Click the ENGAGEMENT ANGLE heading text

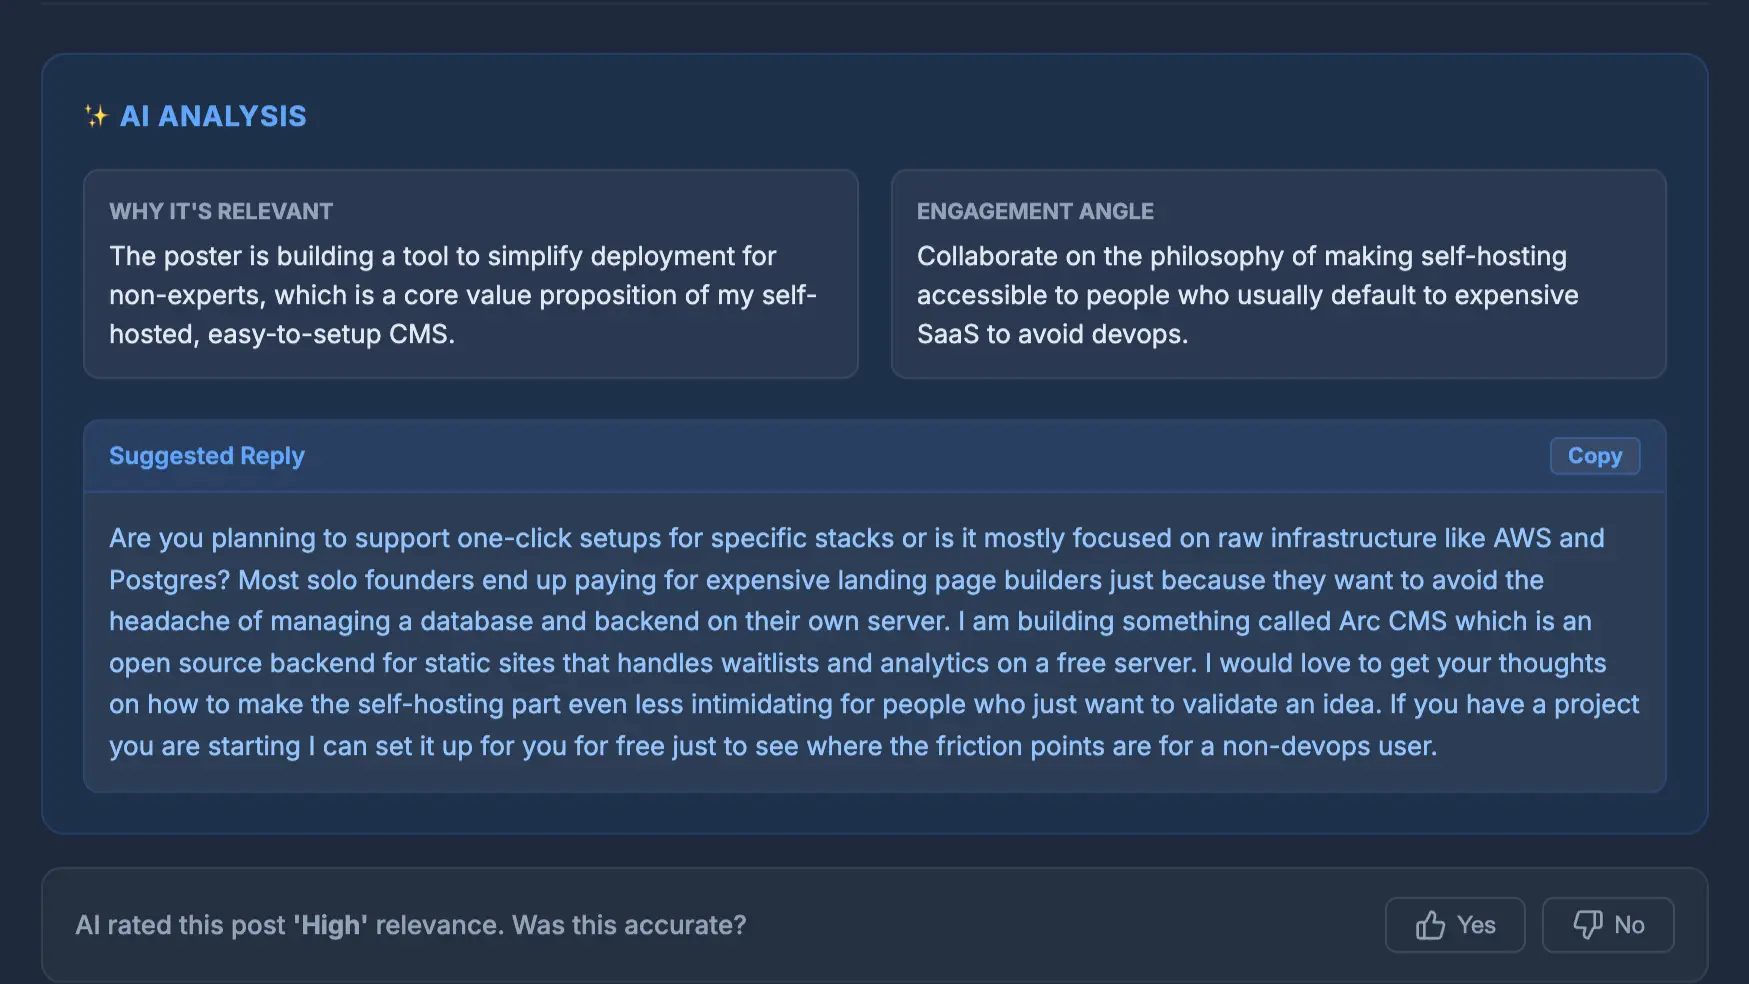[1035, 211]
